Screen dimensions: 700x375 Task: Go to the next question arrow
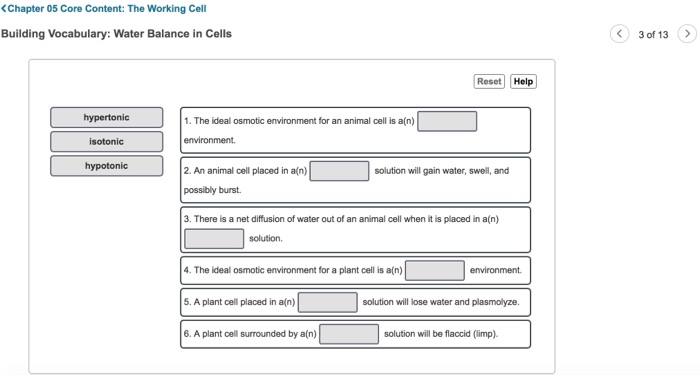point(687,34)
